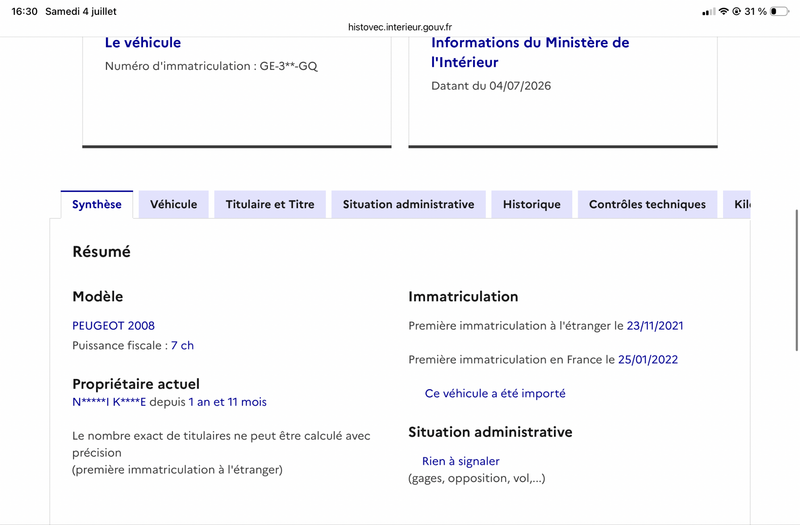Viewport: 800px width, 525px height.
Task: Tap the battery icon in status bar
Action: pos(780,11)
